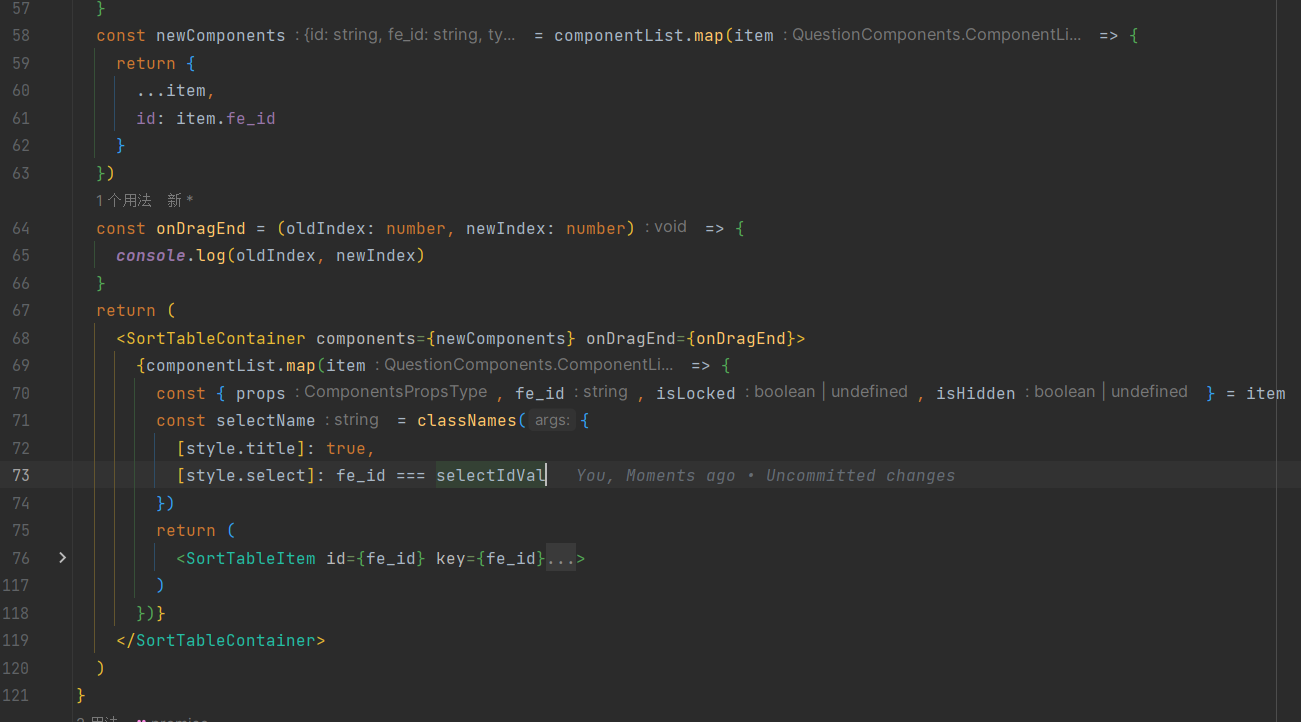
Task: Click the isLocked property on line 70
Action: click(696, 393)
